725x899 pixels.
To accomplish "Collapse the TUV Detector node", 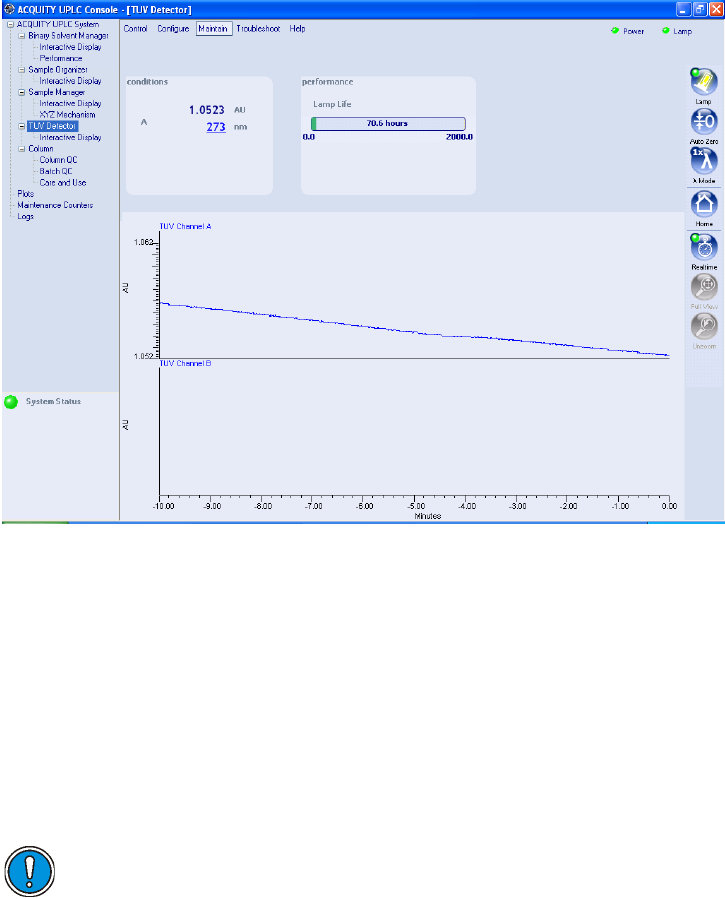I will click(22, 126).
